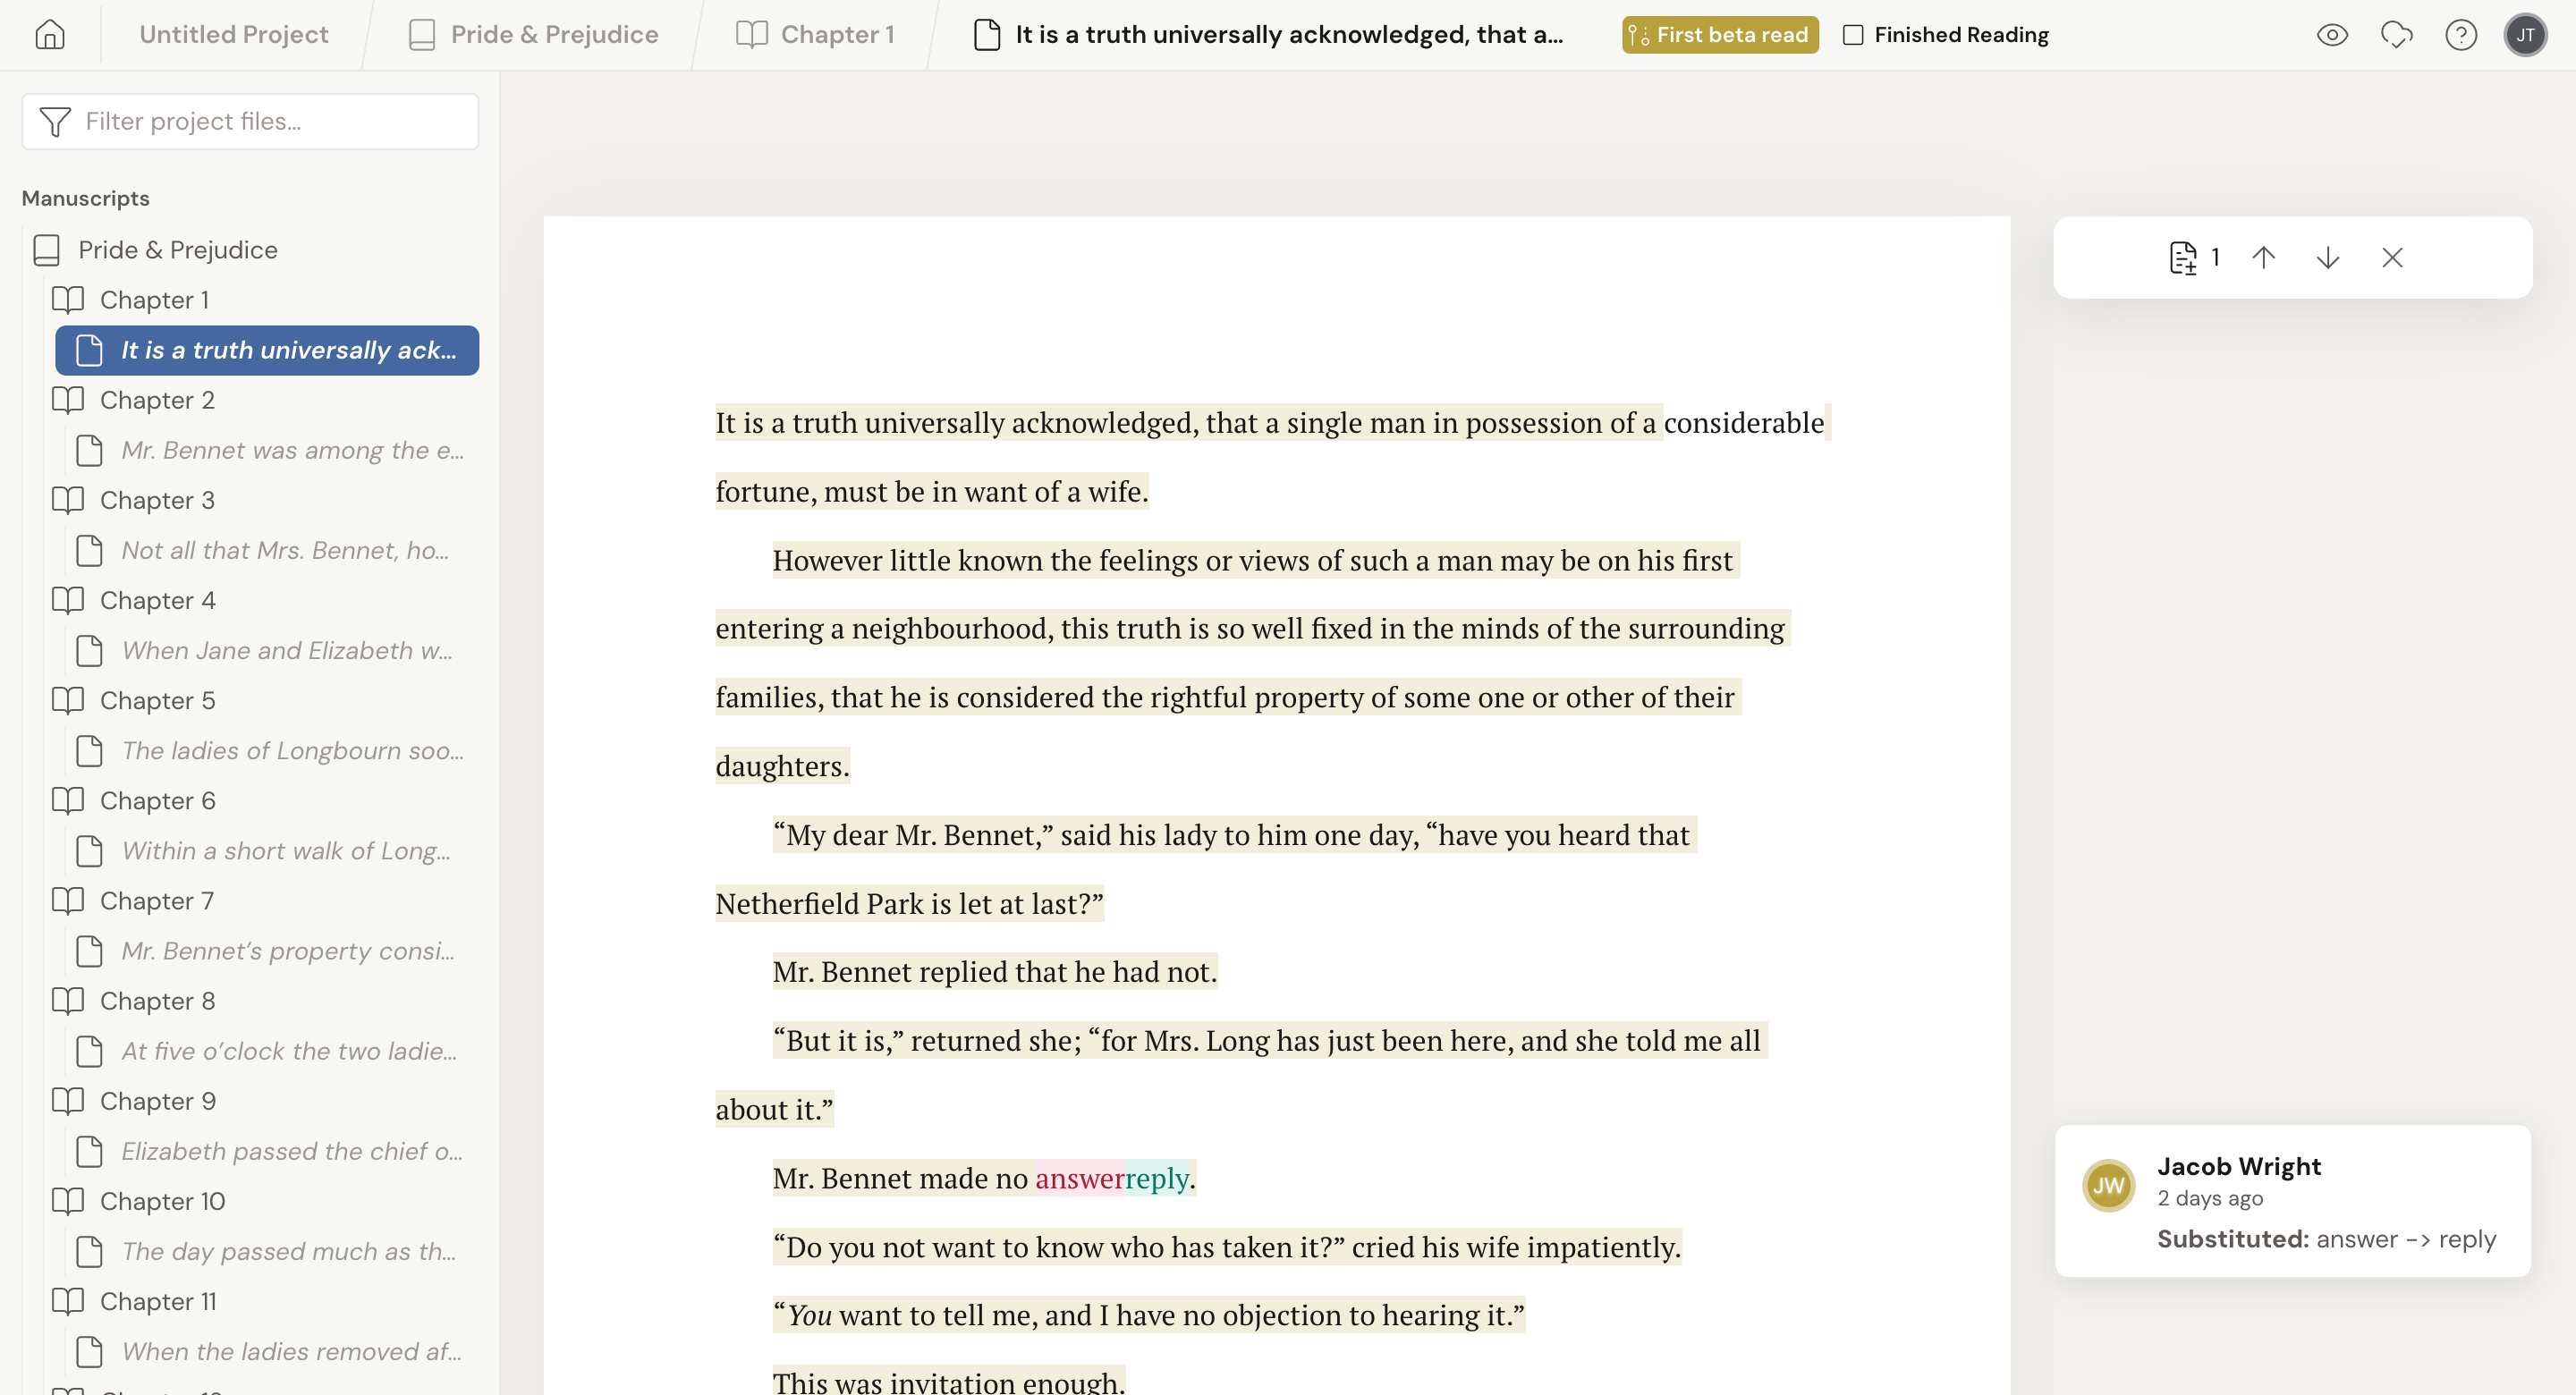
Task: Open 'Mr. Bennet was among the e...' file
Action: [x=292, y=450]
